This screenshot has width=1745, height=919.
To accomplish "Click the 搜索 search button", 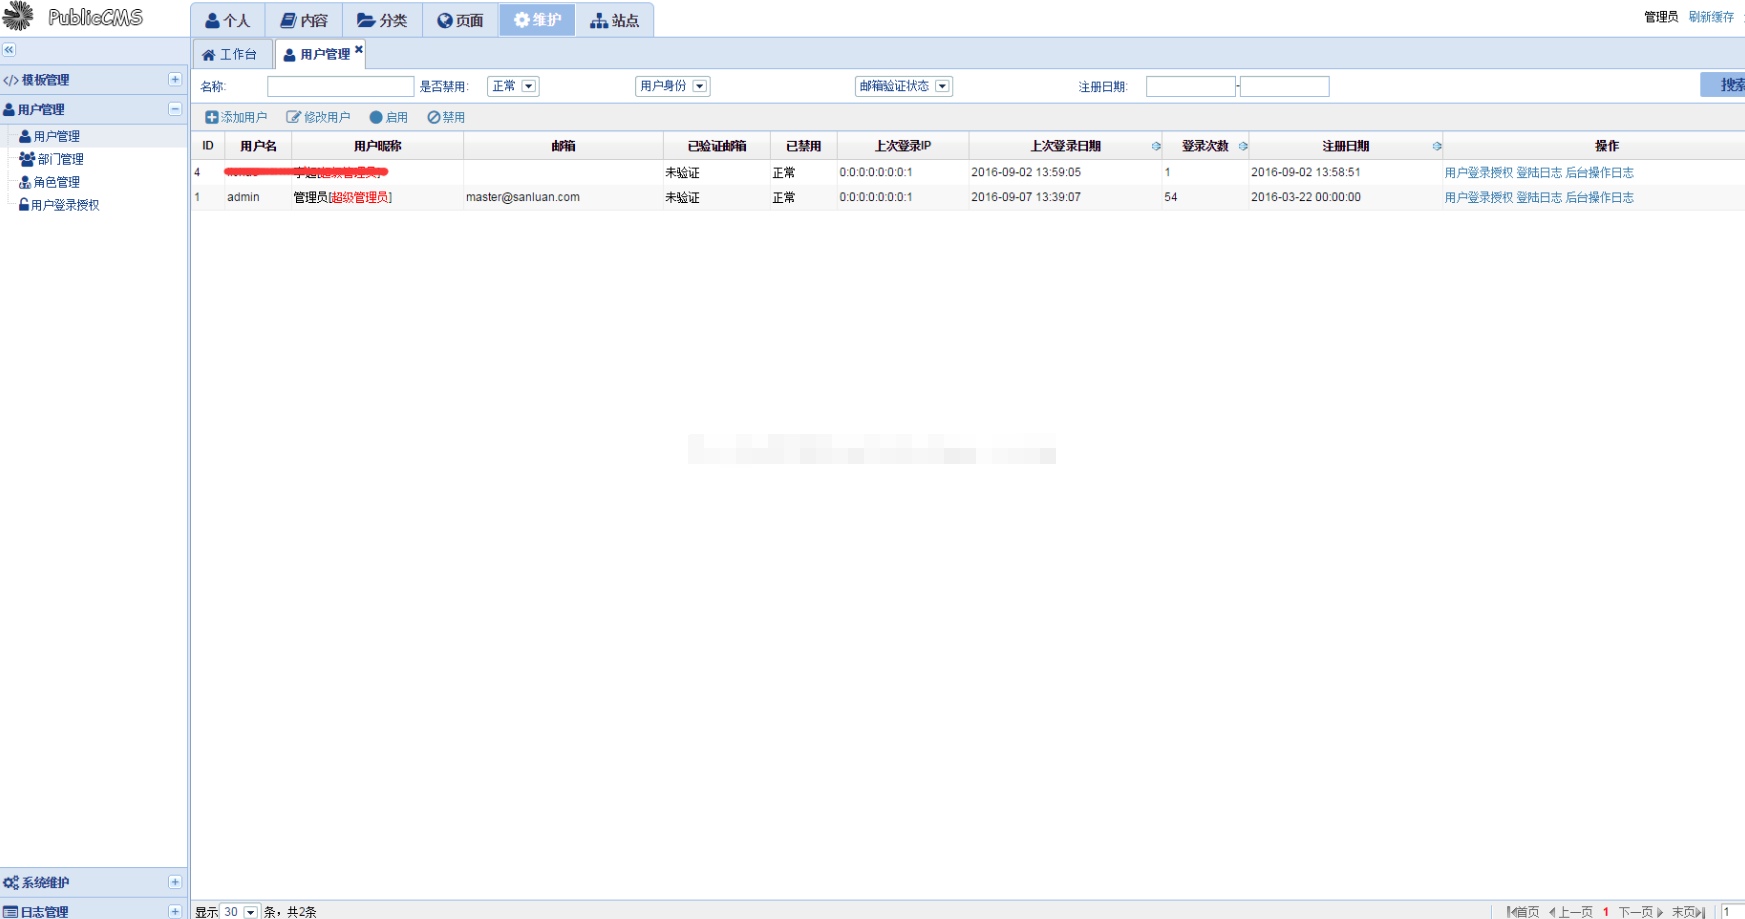I will tap(1723, 85).
